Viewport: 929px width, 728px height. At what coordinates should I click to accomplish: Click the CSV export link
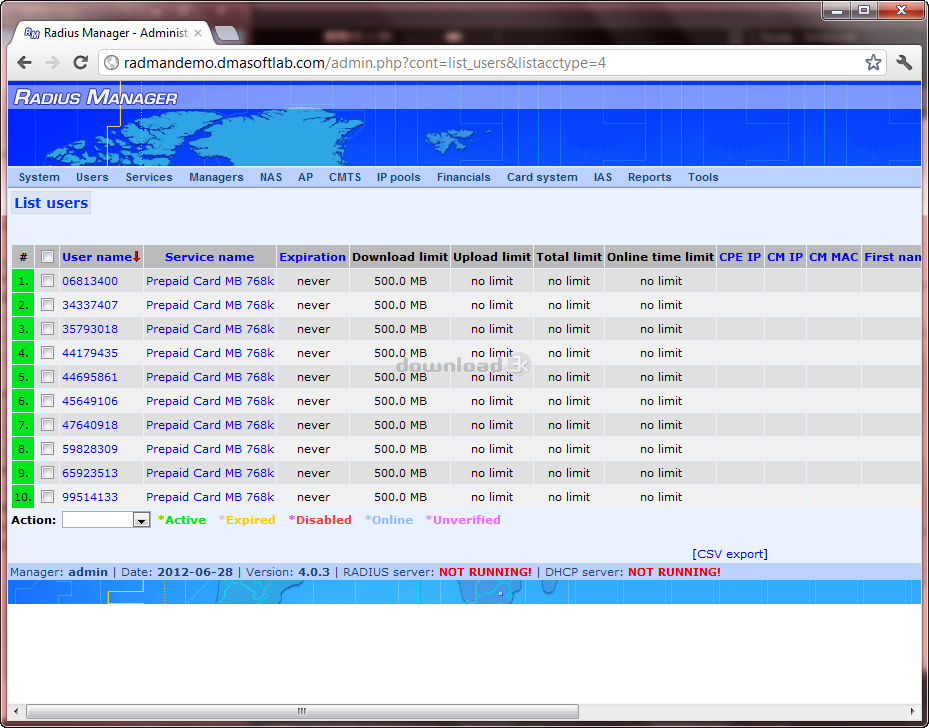(730, 554)
